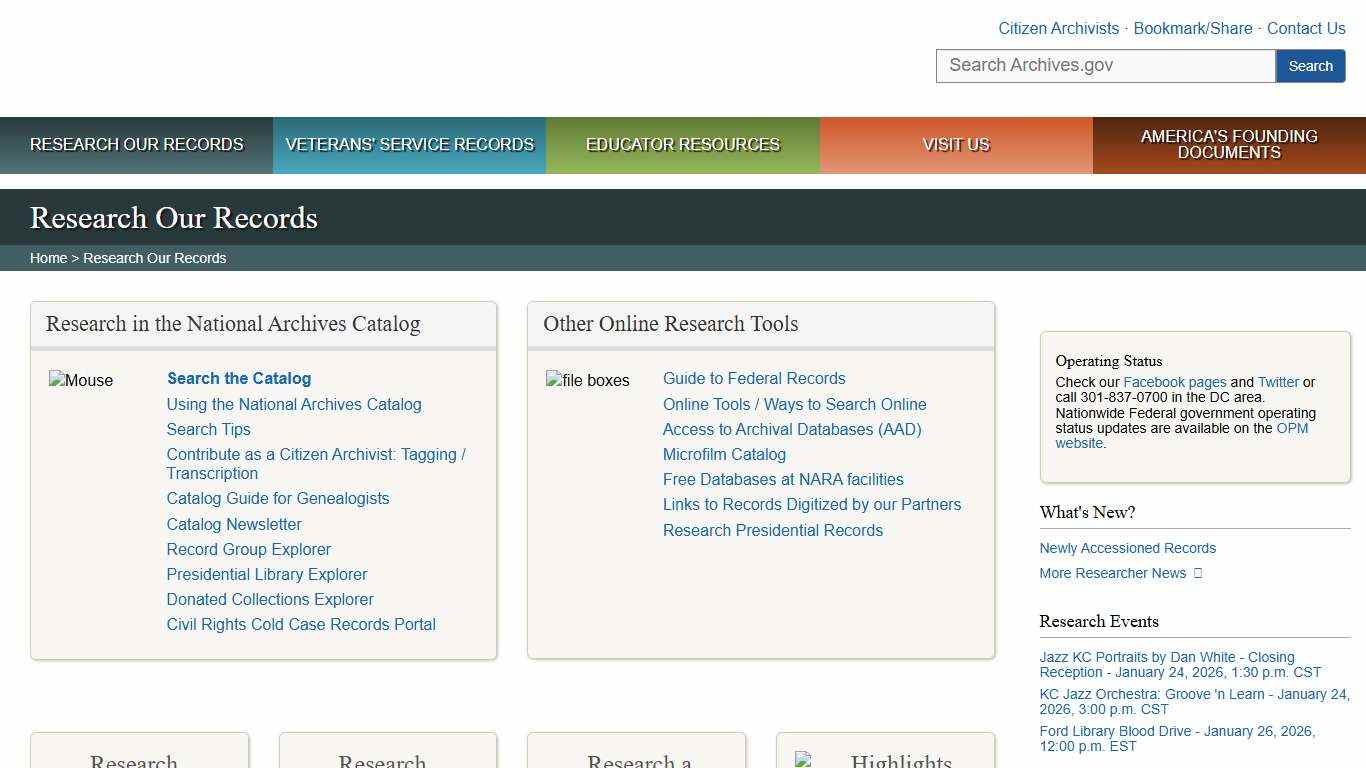
Task: Open the RSS icon next to More Researcher News
Action: (x=1198, y=573)
